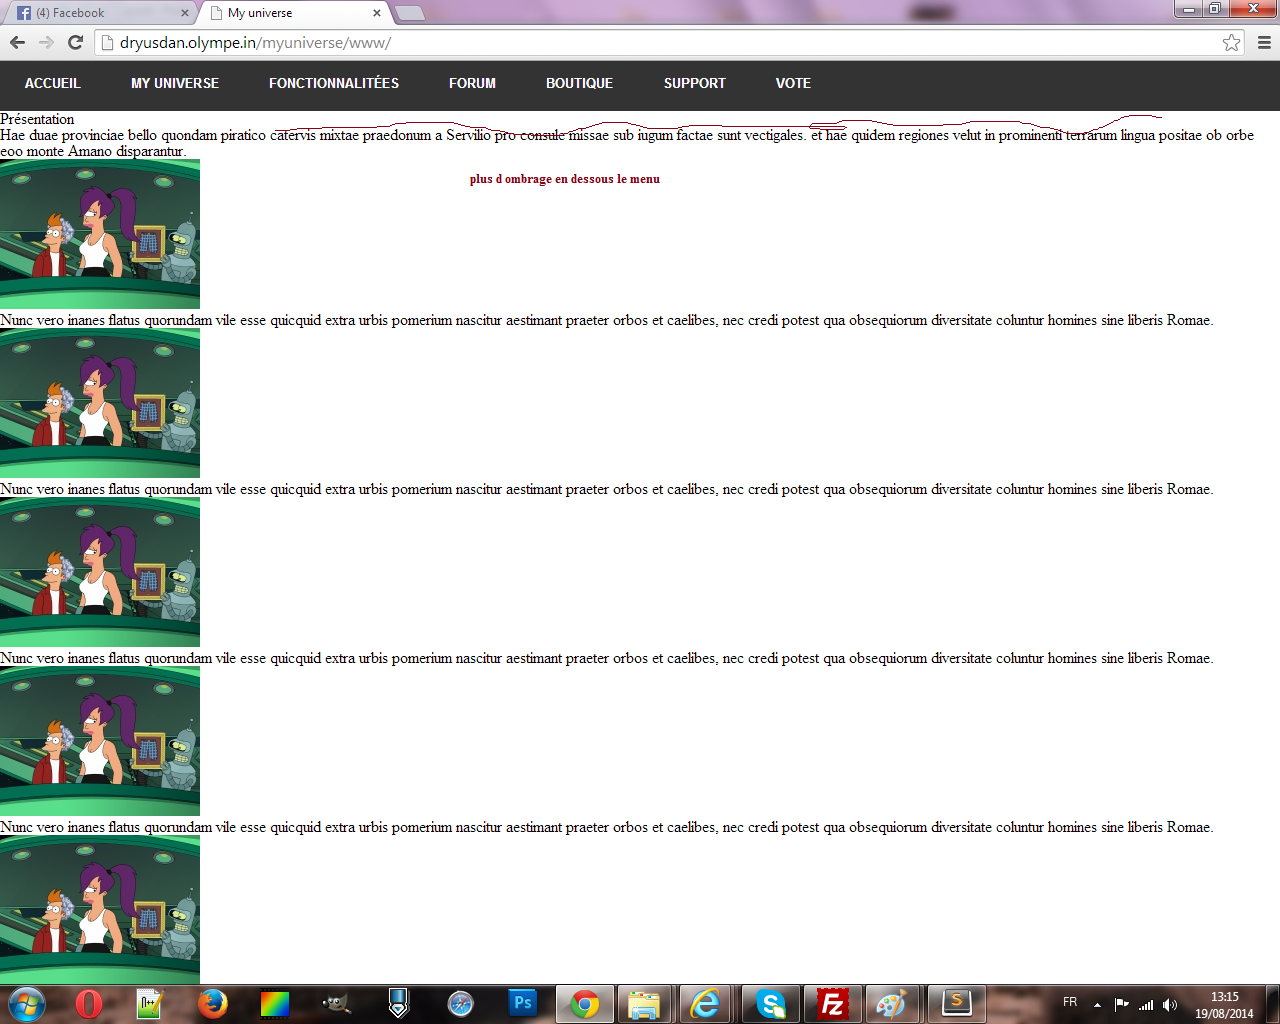
Task: Click the first Futurama thumbnail image
Action: (x=100, y=234)
